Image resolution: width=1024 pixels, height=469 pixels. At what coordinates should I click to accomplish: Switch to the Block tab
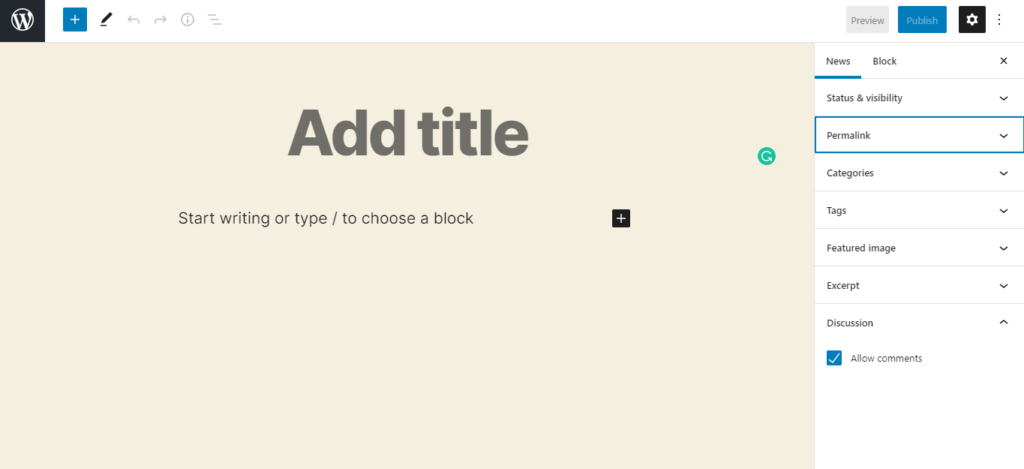(884, 61)
